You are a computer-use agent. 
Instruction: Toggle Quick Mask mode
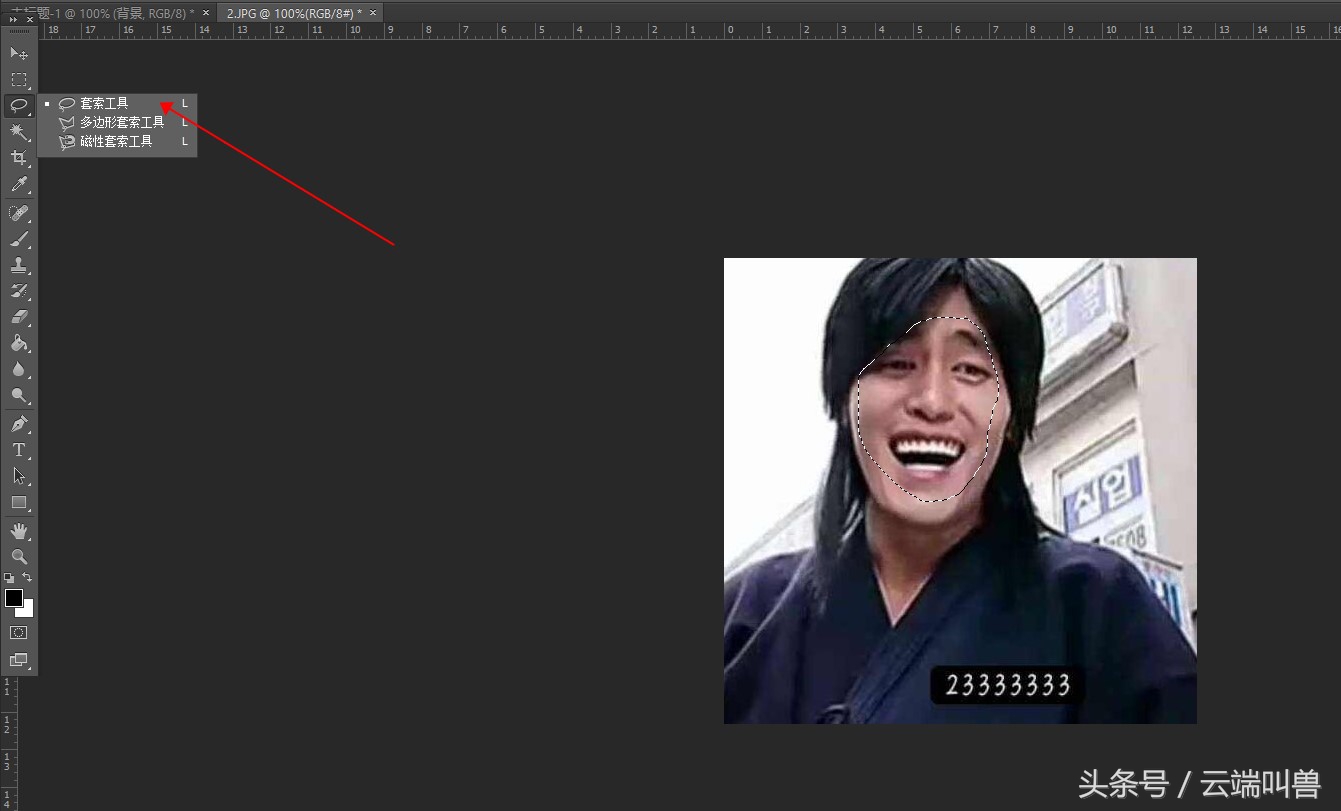pos(18,633)
